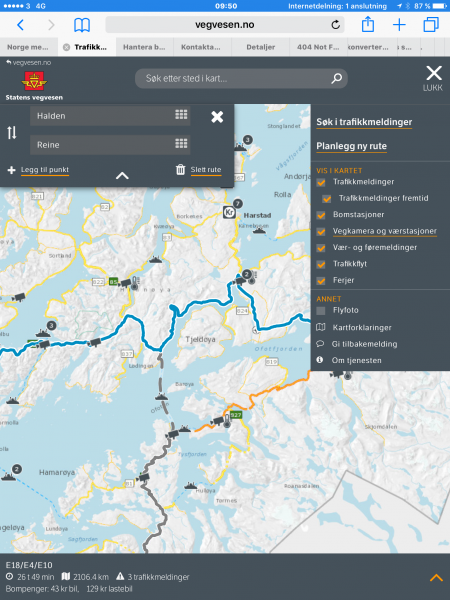Open Safari share icon
The width and height of the screenshot is (450, 600).
[368, 24]
